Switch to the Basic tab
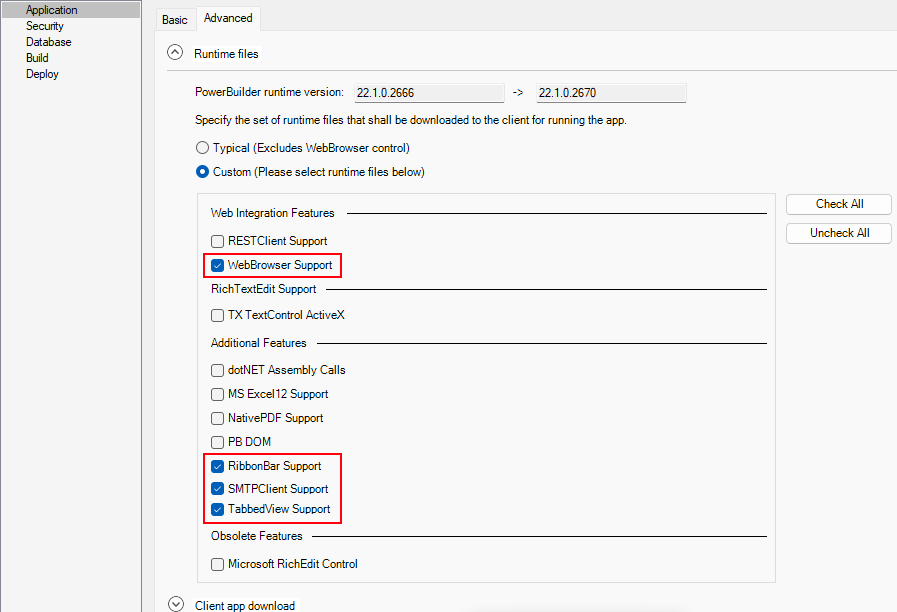 click(174, 20)
